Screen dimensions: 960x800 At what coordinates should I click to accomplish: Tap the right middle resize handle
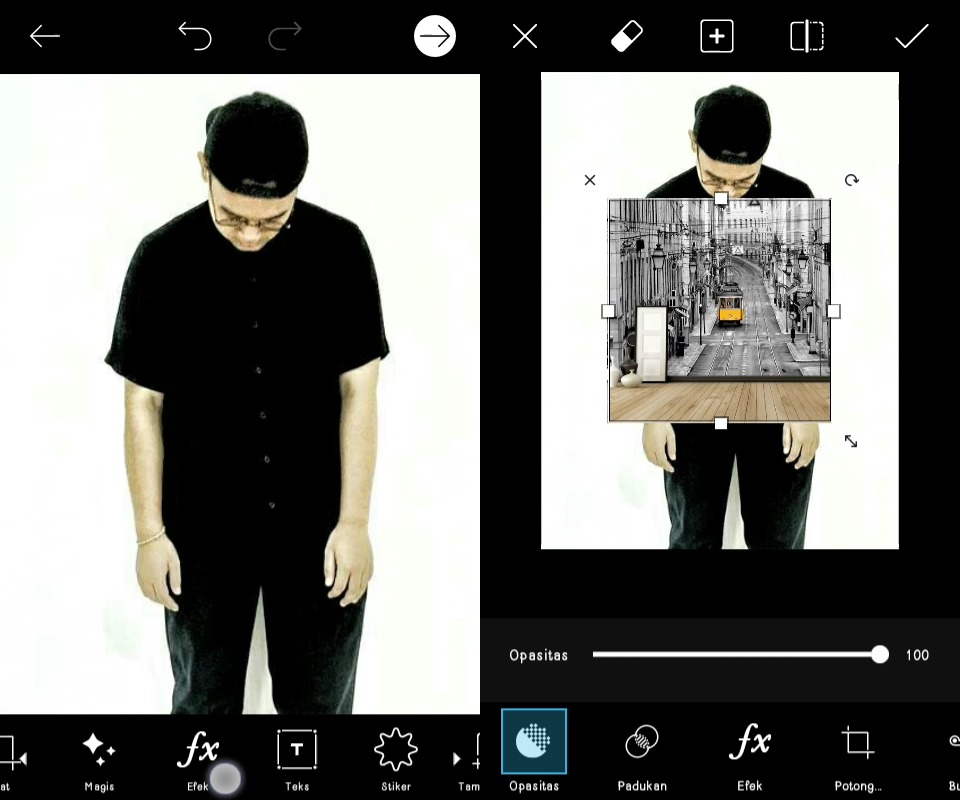(833, 311)
